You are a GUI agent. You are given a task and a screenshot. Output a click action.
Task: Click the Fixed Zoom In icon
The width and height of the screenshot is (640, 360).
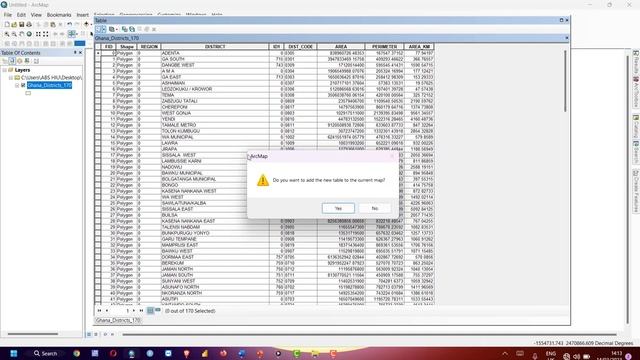[x=38, y=34]
